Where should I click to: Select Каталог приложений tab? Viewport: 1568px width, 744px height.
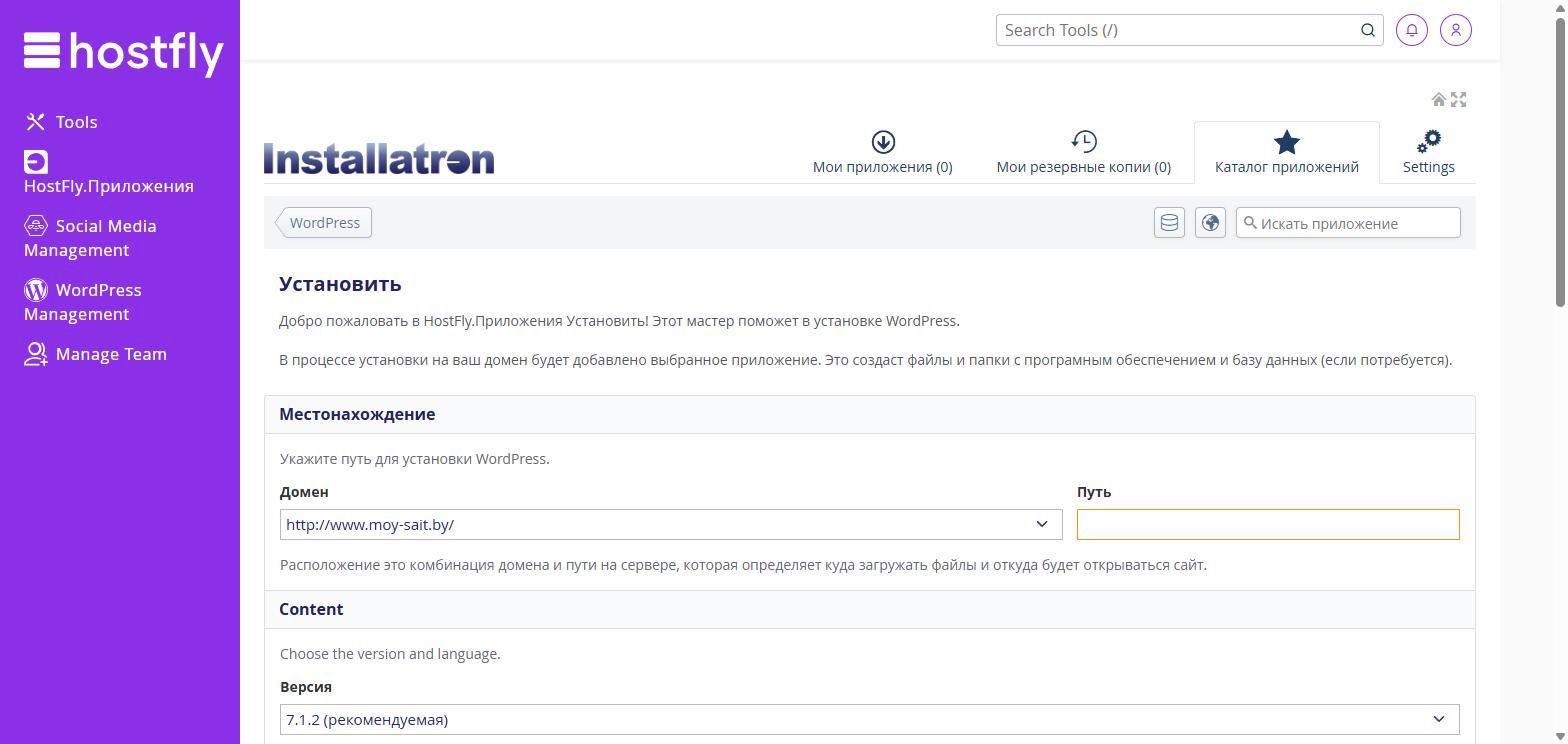(x=1287, y=152)
